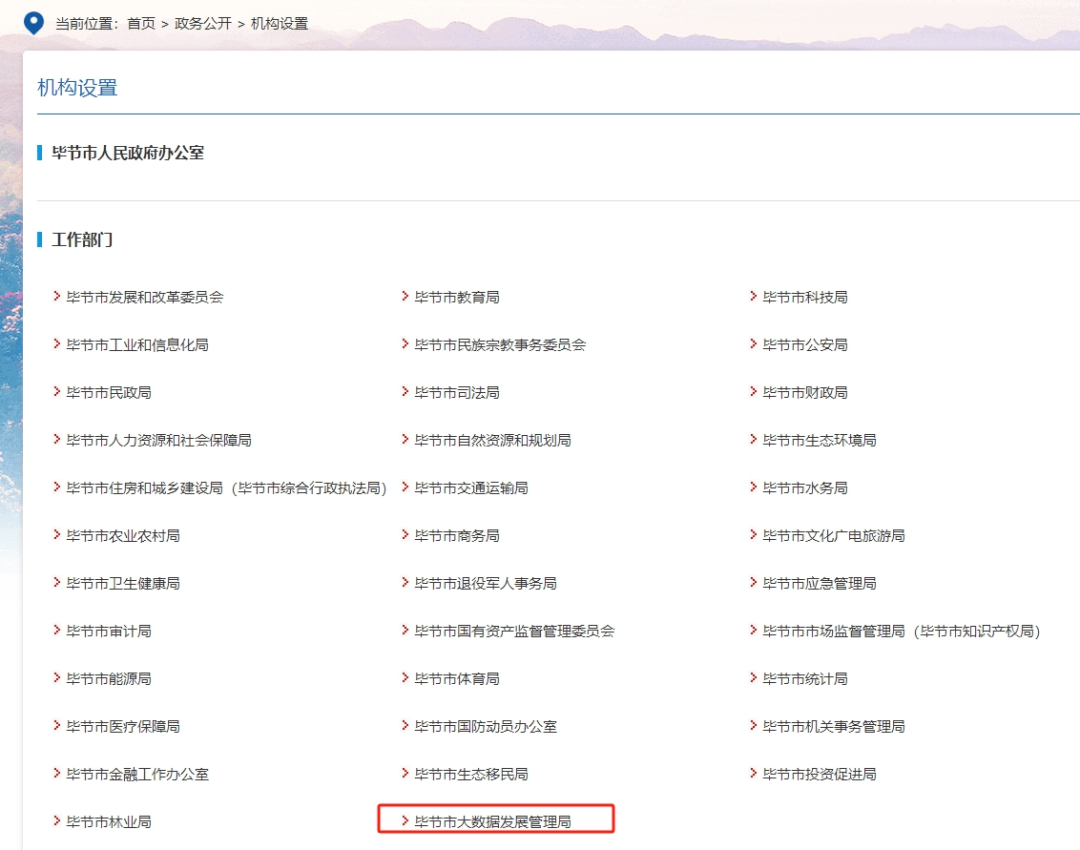Go to 首页 in the breadcrumb
This screenshot has width=1080, height=850.
point(141,23)
